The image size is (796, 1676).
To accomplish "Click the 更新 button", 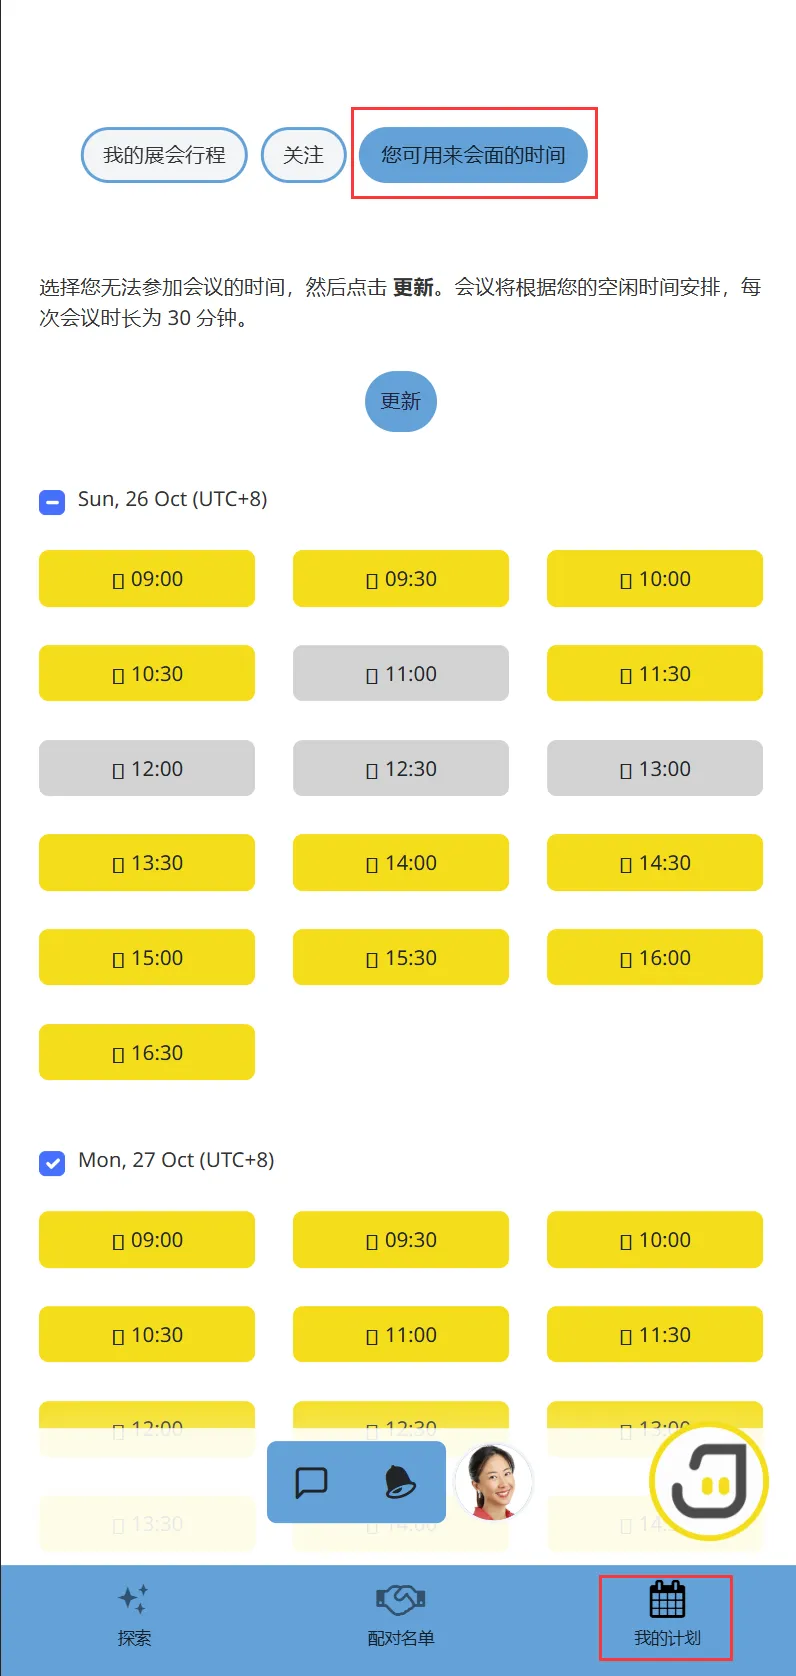I will point(401,401).
